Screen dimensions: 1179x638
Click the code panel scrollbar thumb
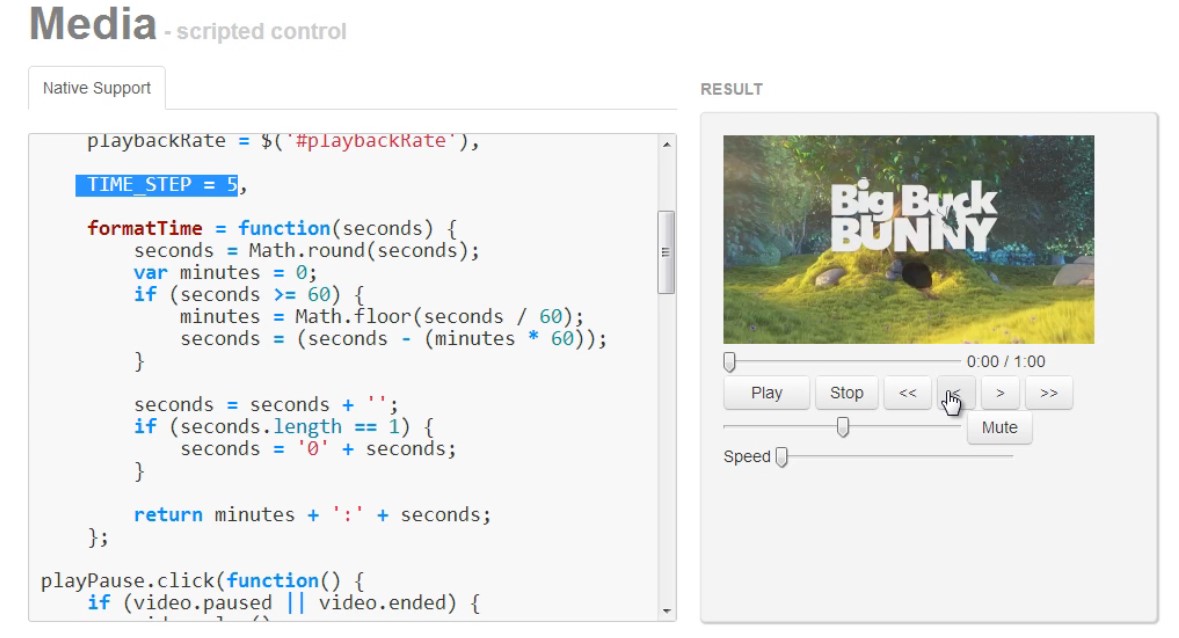666,252
